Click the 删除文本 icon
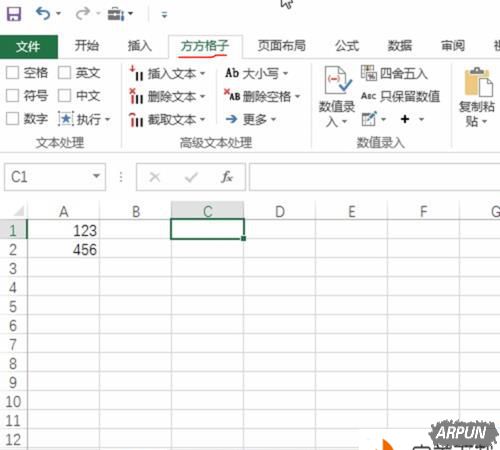Viewport: 500px width, 450px height. (x=136, y=97)
